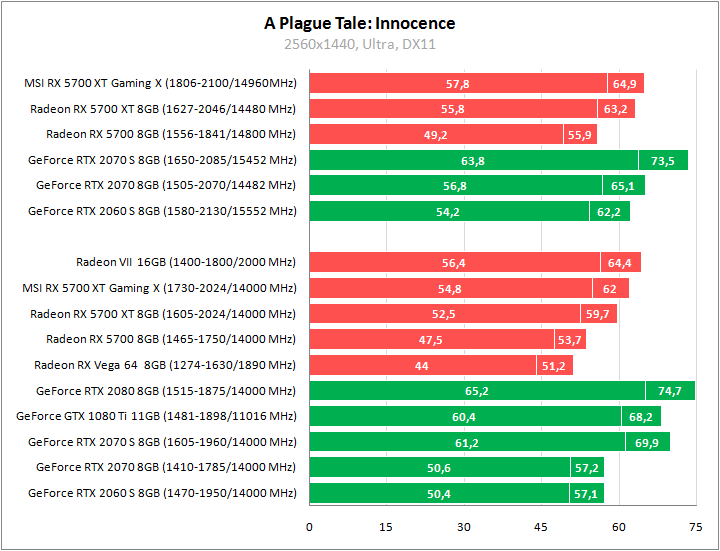Select the Radeon VII 16GB label
Viewport: 720px width, 551px height.
[x=186, y=263]
